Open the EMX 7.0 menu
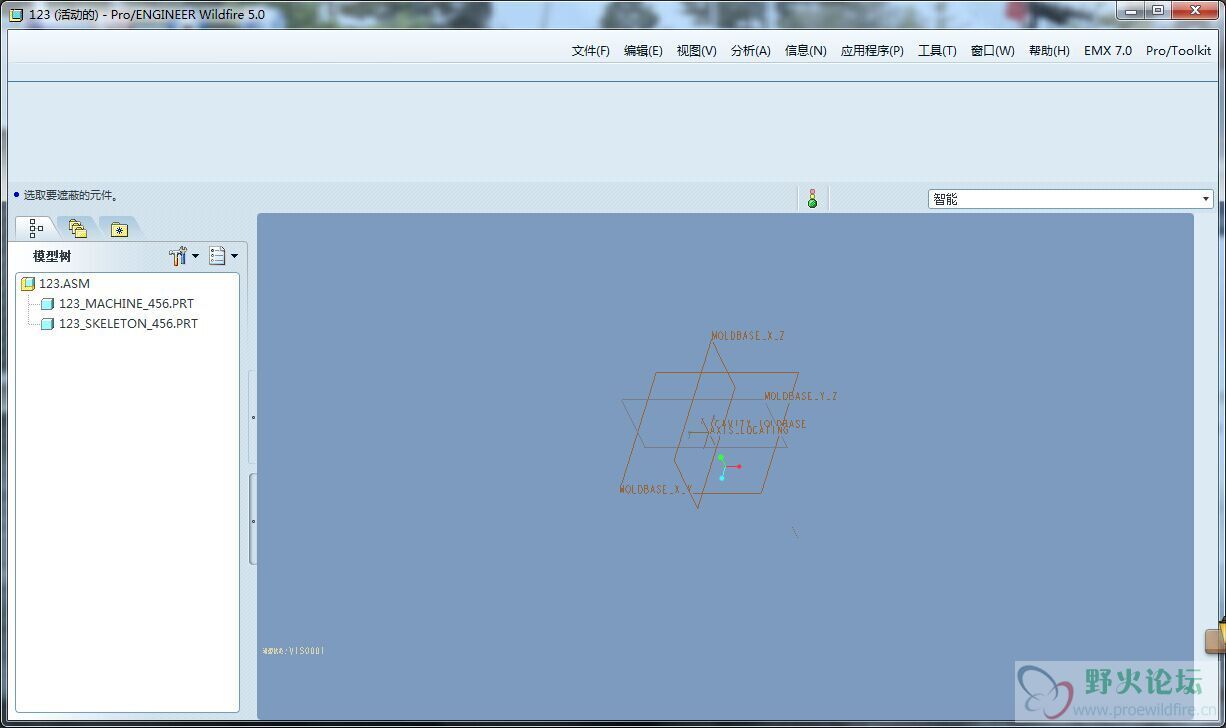 tap(1108, 51)
